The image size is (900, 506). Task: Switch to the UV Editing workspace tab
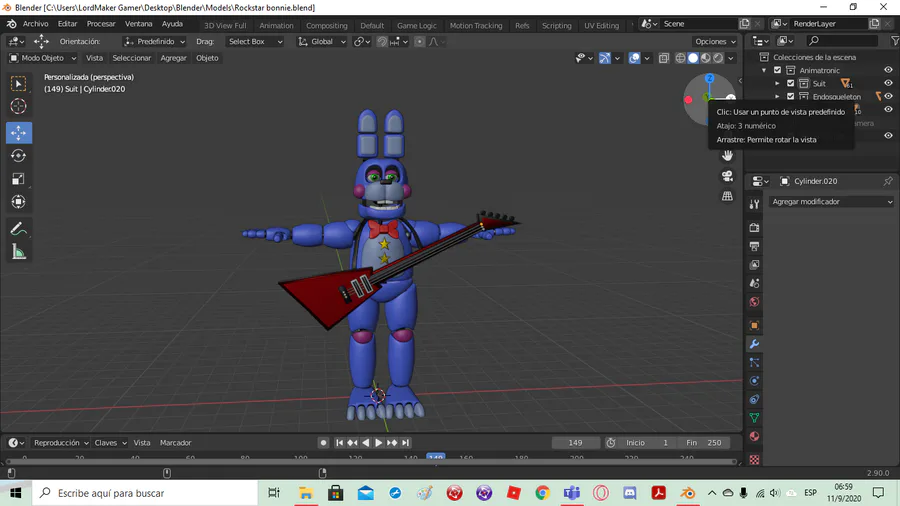click(602, 25)
